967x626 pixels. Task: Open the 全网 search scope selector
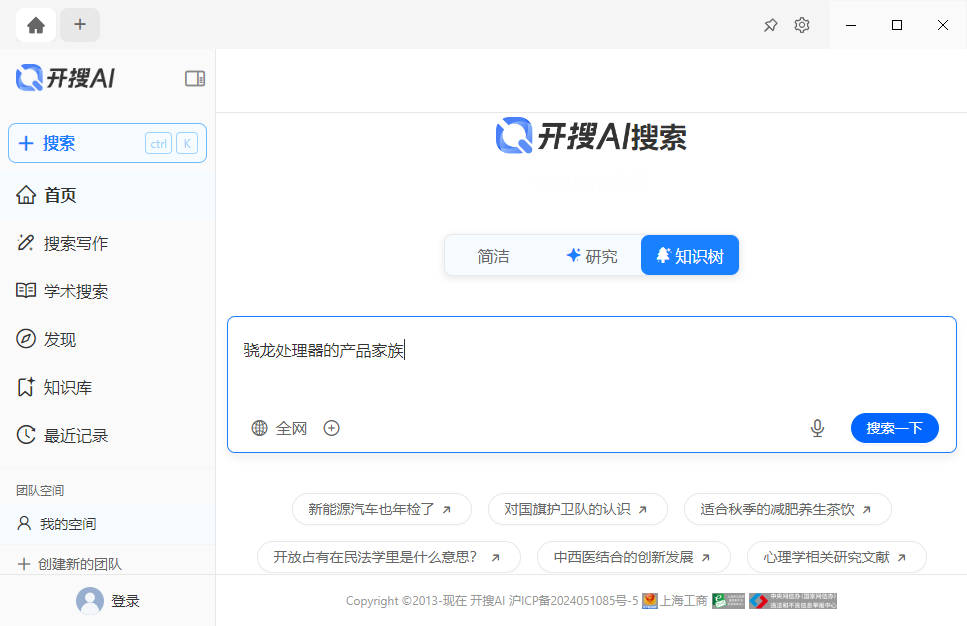pyautogui.click(x=277, y=428)
